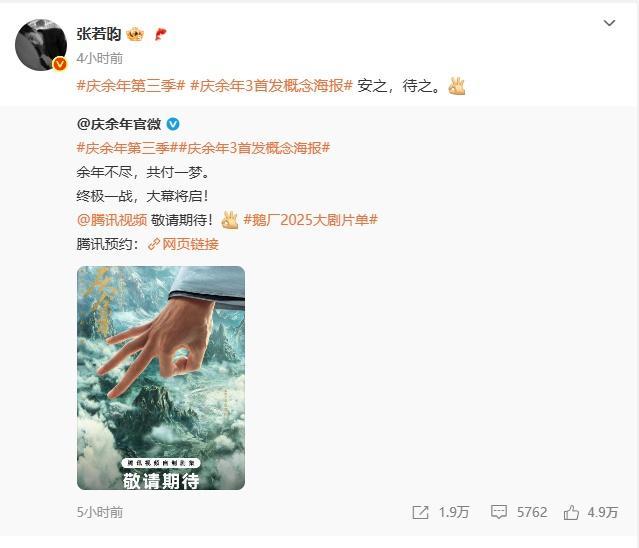Like the post with thumbs-up icon
This screenshot has height=548, width=639.
click(x=571, y=512)
